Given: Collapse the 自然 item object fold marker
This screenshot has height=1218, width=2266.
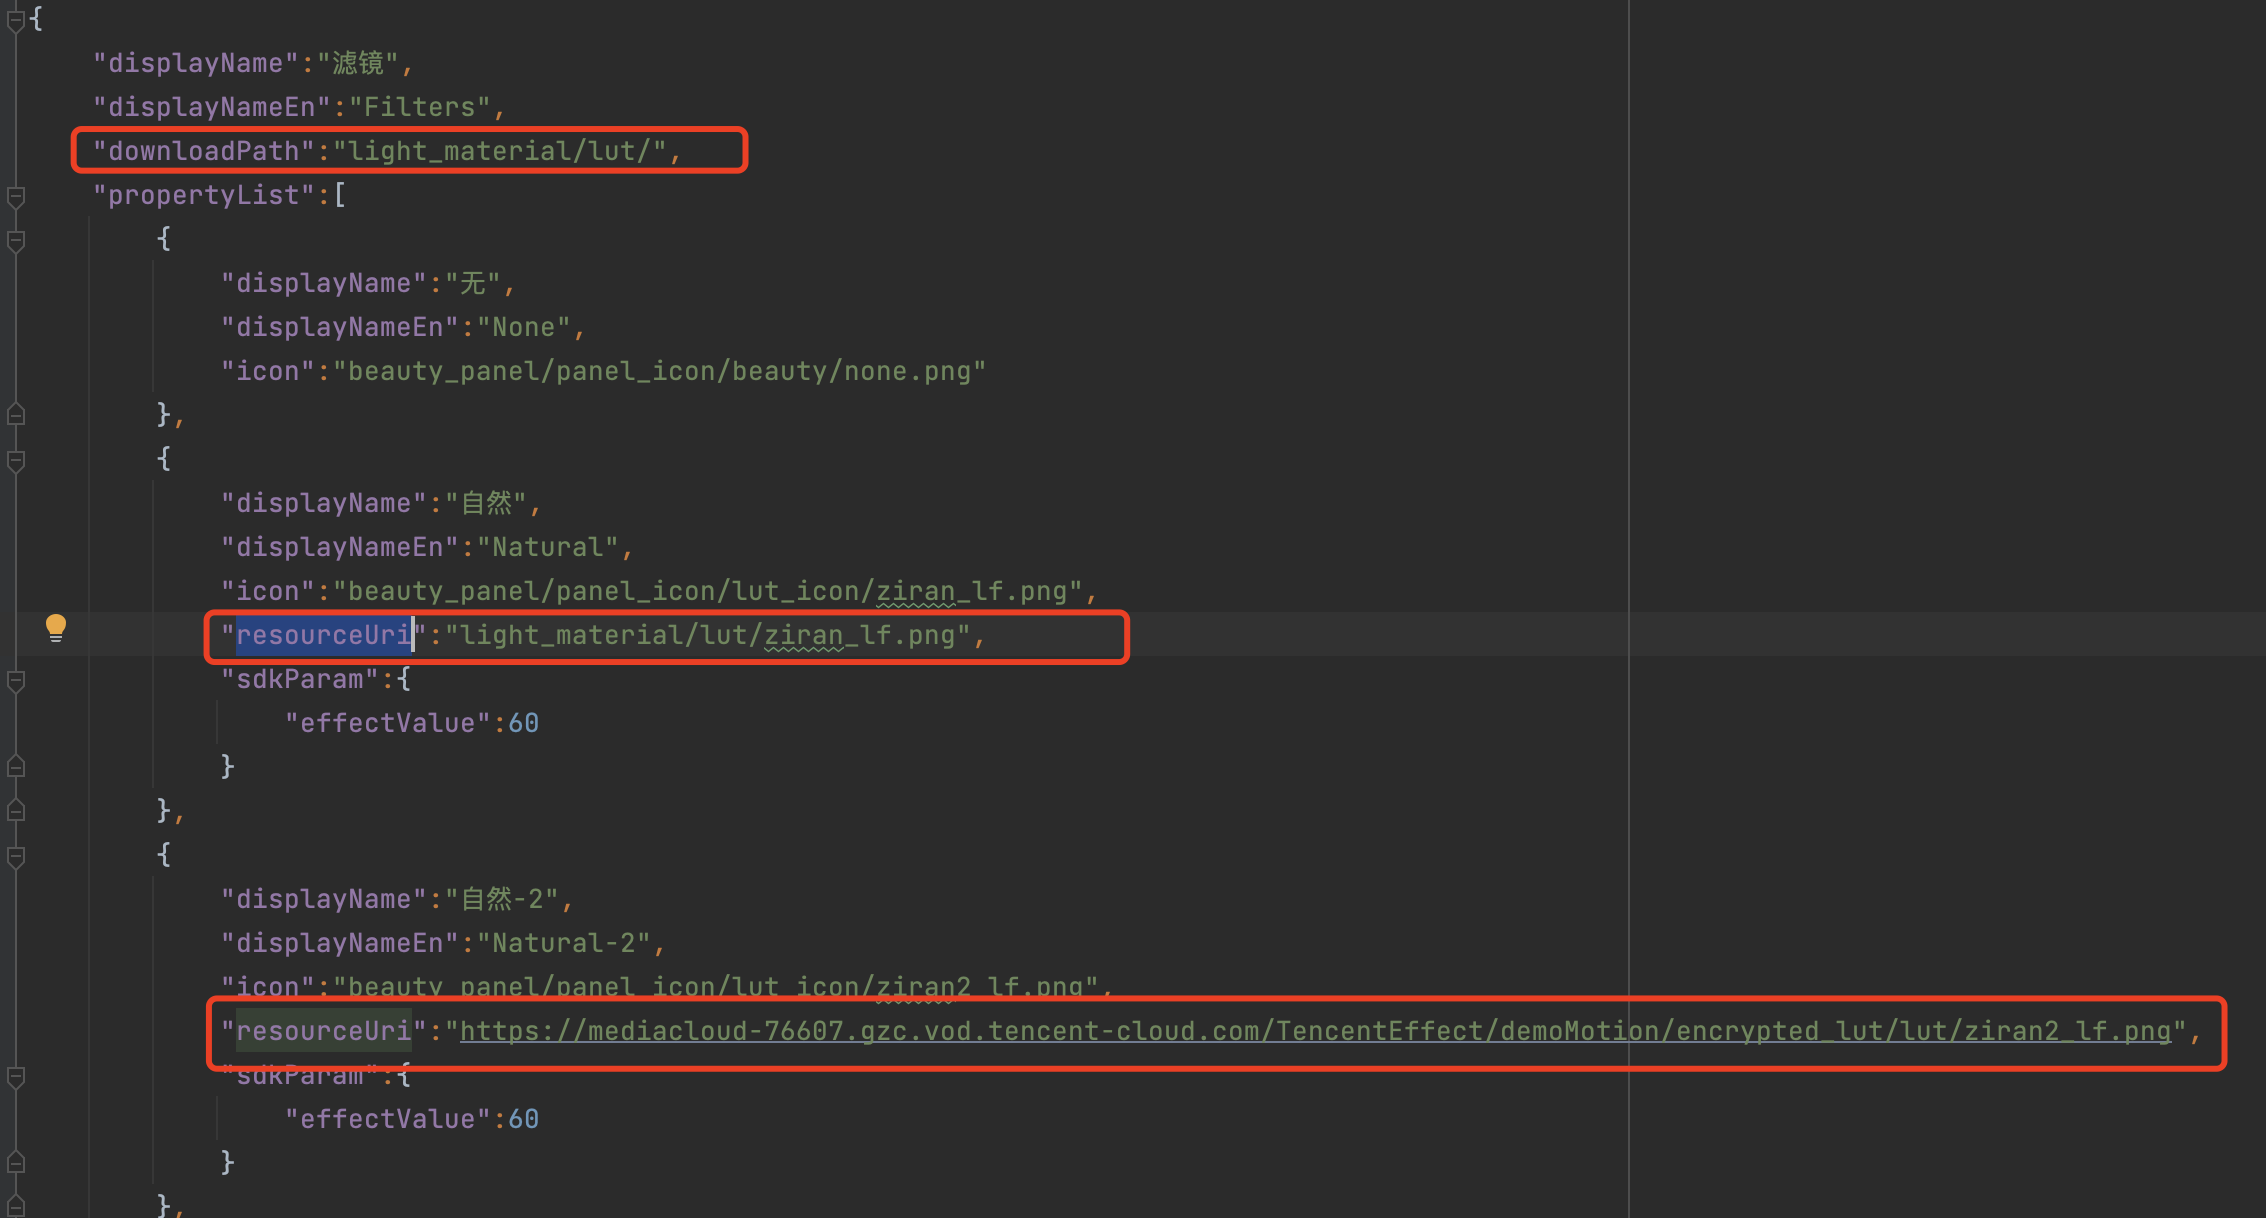Looking at the screenshot, I should (16, 460).
